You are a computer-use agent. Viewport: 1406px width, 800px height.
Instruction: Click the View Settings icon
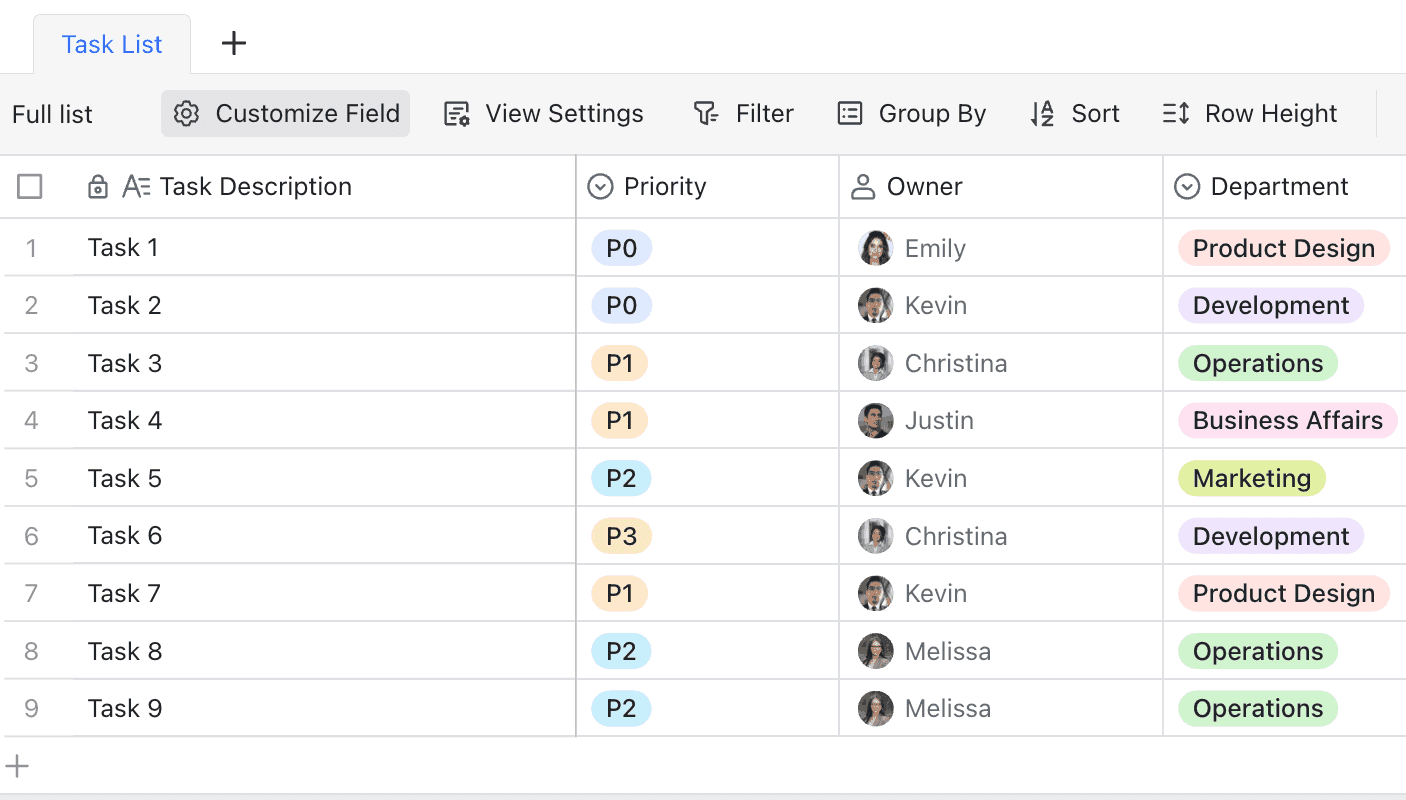(x=457, y=114)
